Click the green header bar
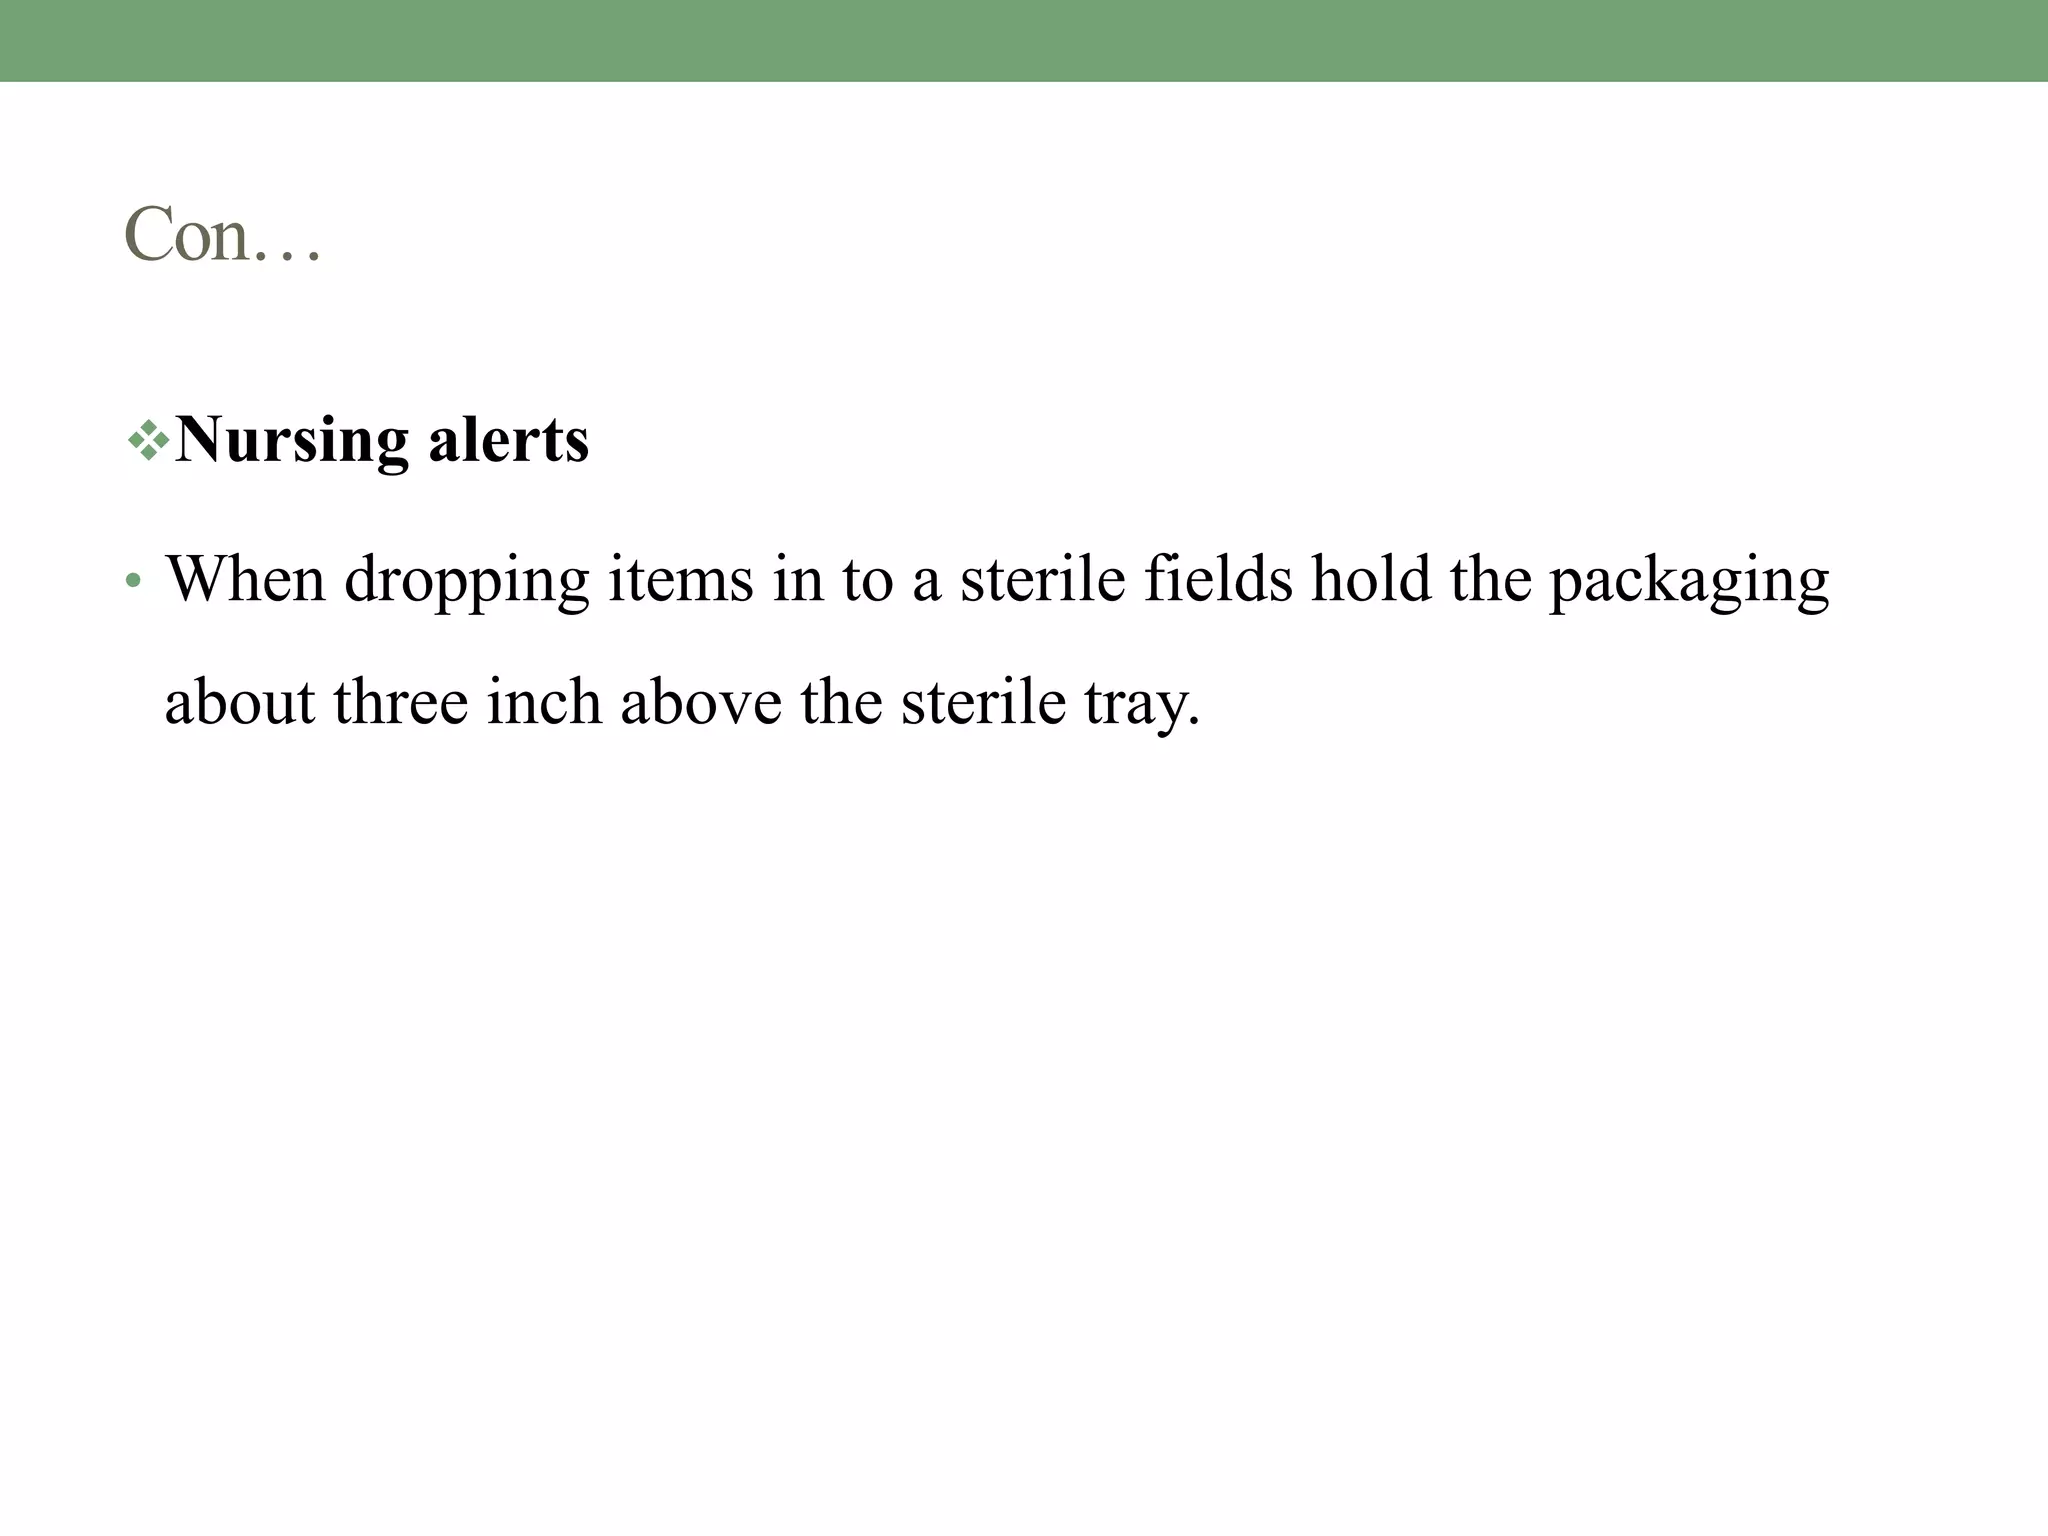Screen dimensions: 2048x1536 [1024, 41]
